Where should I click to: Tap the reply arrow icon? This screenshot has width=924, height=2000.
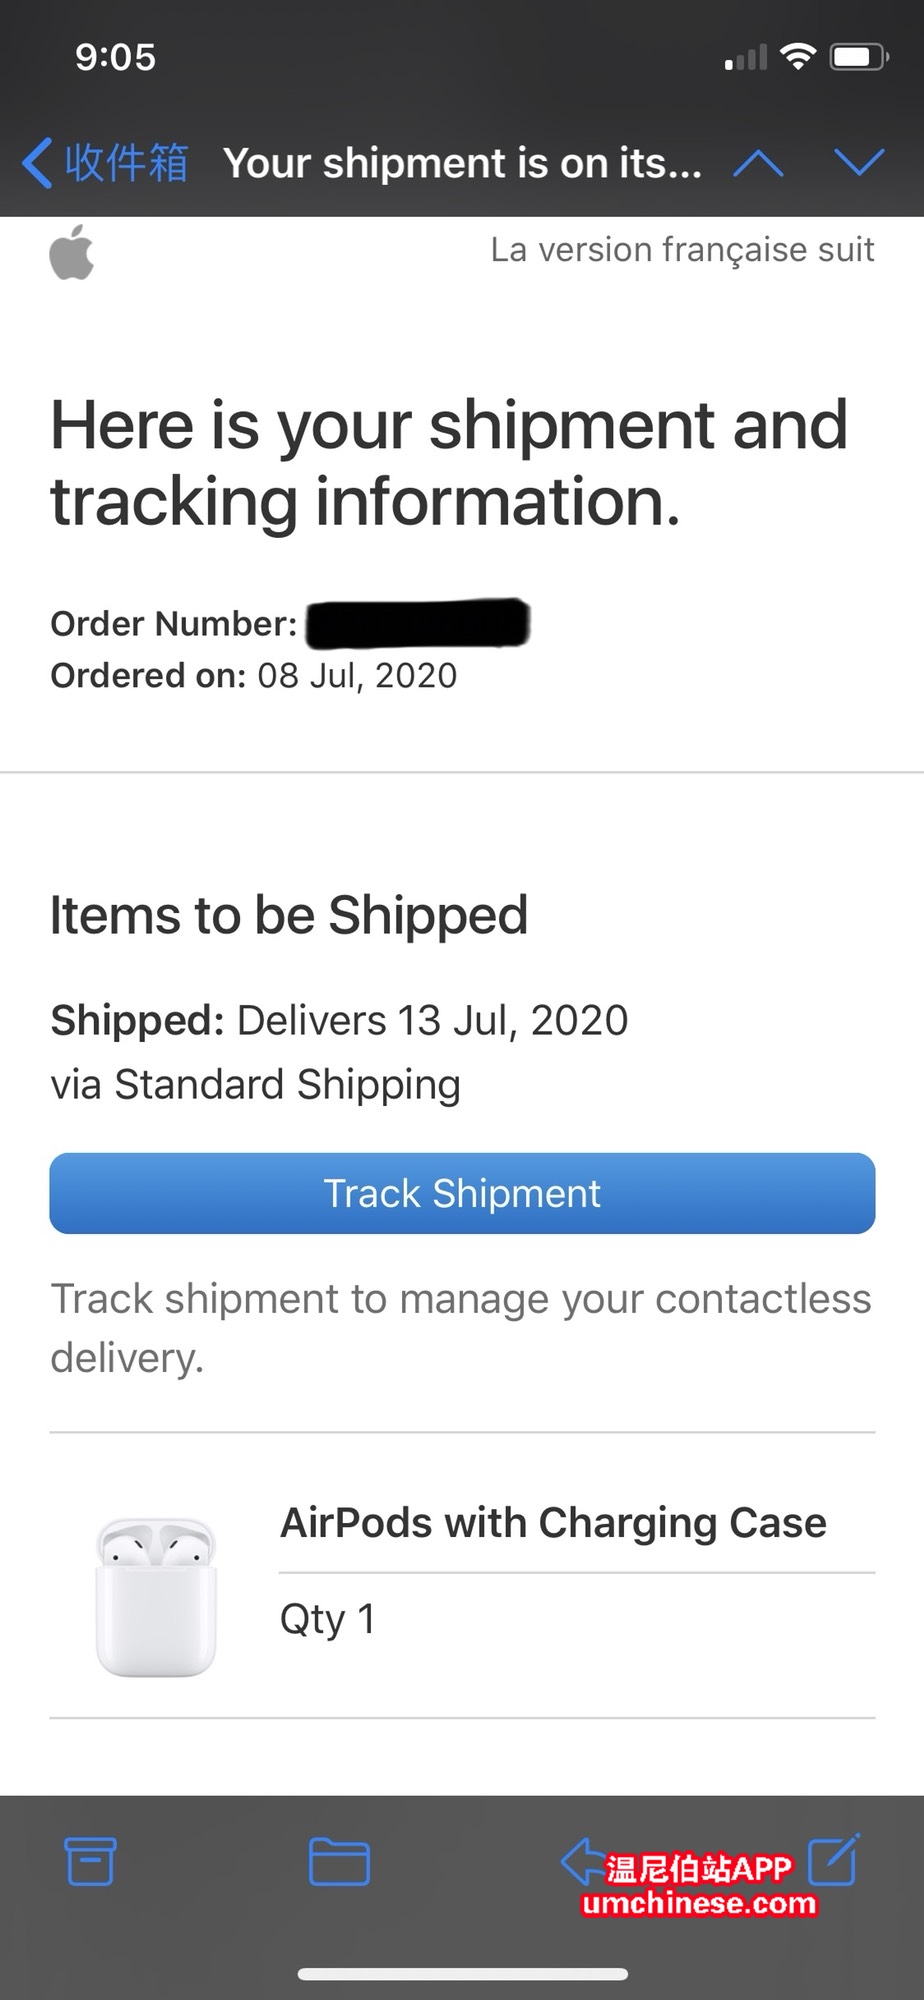tap(582, 1861)
